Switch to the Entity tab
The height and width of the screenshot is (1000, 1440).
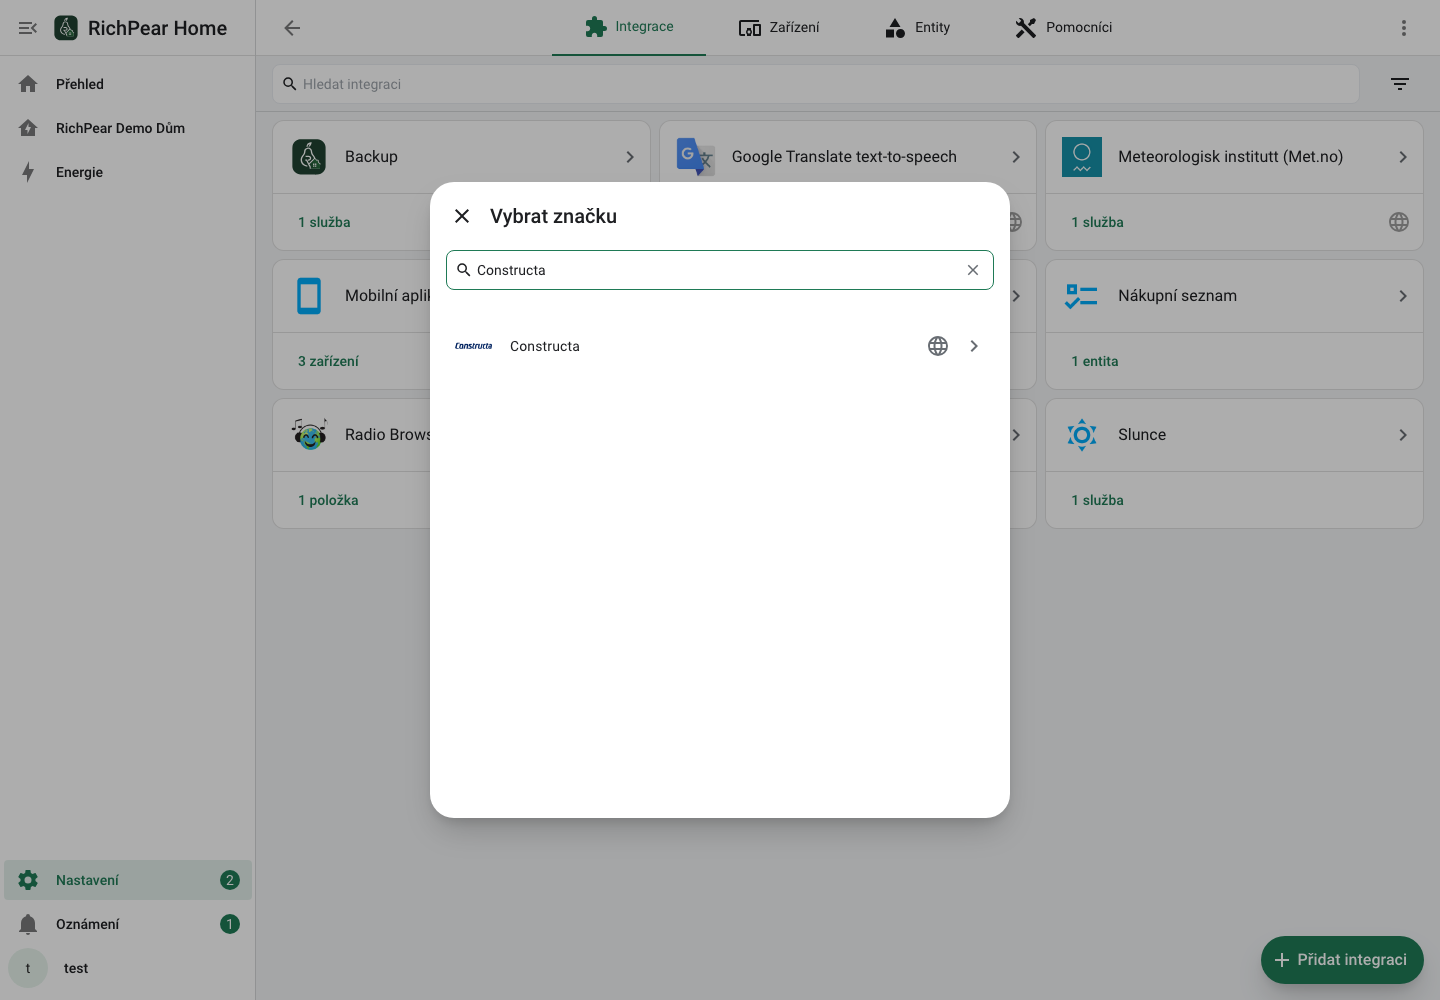click(917, 27)
